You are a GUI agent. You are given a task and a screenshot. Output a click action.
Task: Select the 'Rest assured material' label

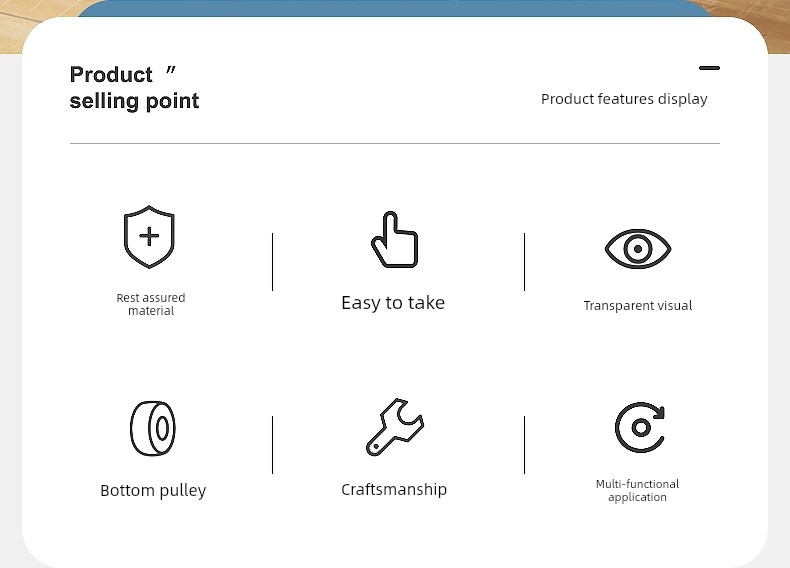coord(151,304)
